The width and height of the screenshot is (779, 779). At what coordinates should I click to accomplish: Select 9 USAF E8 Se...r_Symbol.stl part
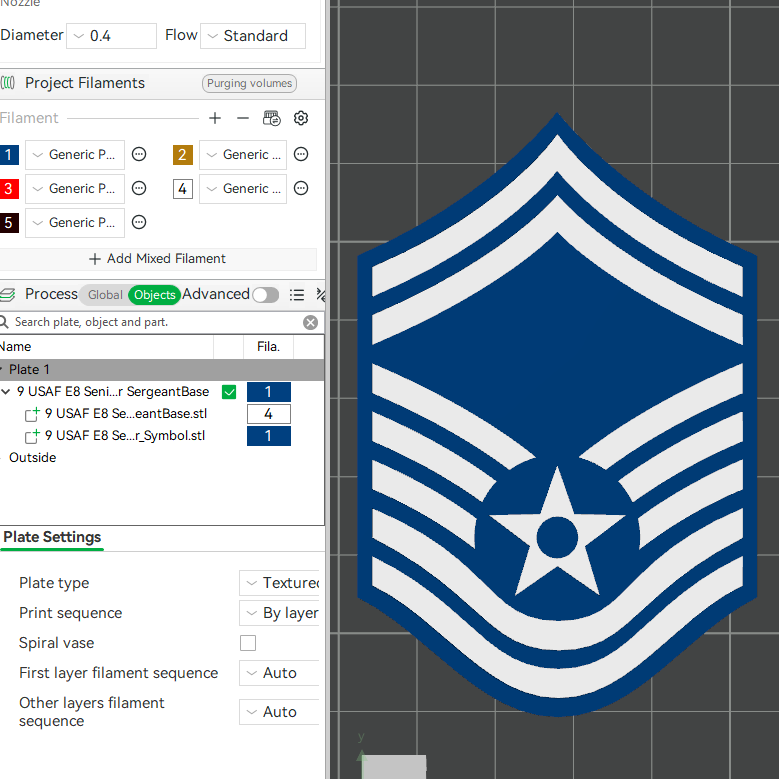pos(125,436)
